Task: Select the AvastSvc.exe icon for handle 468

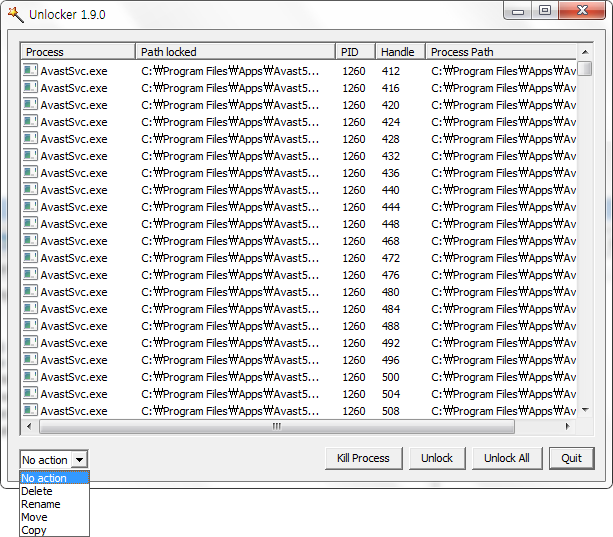Action: pyautogui.click(x=30, y=241)
